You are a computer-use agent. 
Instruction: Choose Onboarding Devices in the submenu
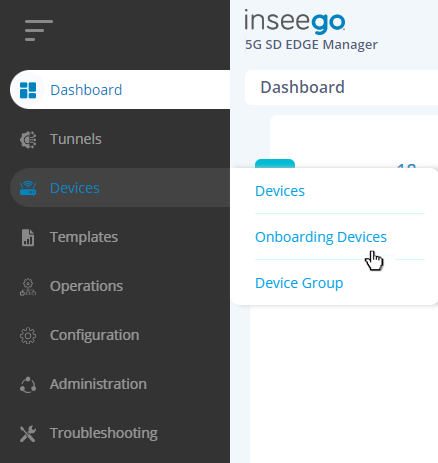click(321, 237)
